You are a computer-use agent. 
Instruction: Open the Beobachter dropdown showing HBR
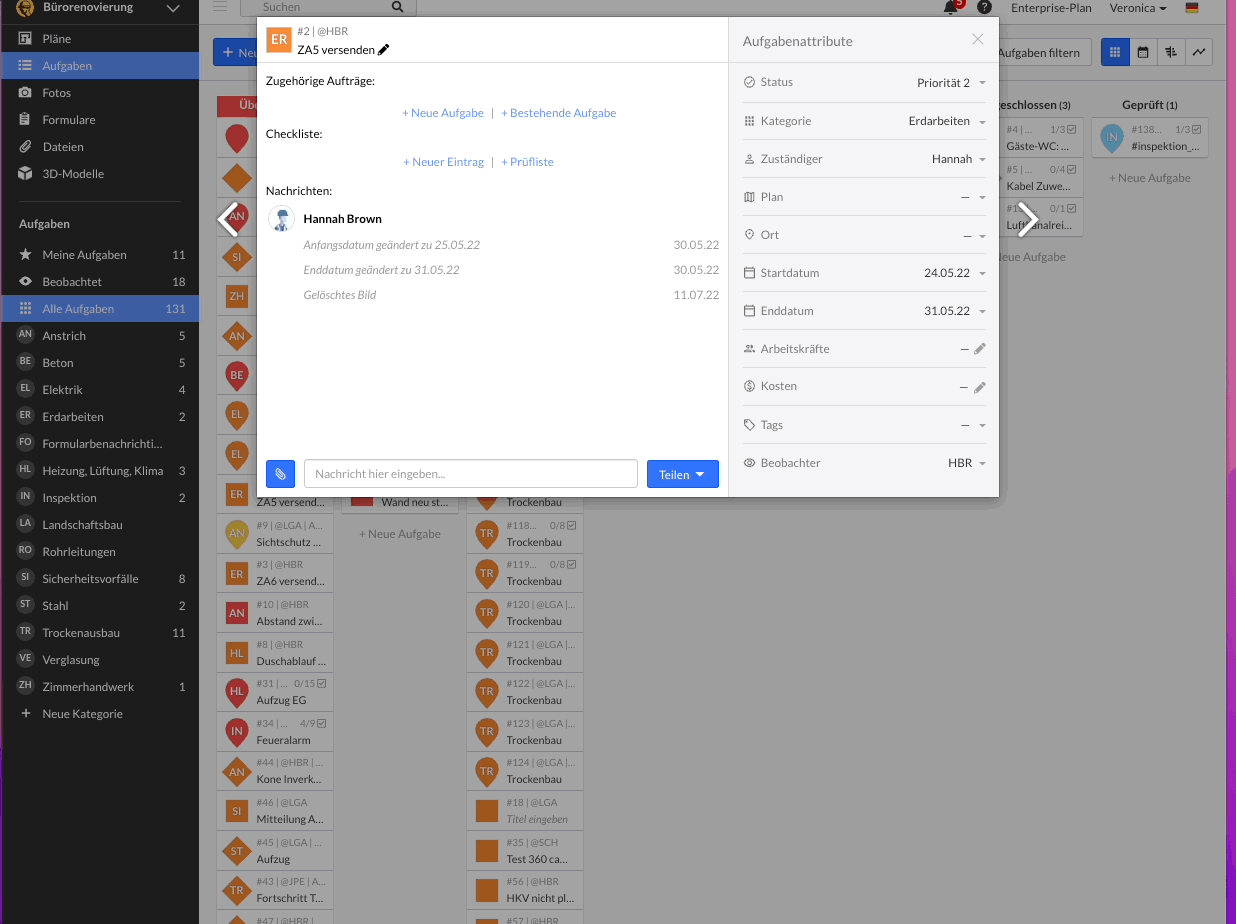[x=966, y=463]
